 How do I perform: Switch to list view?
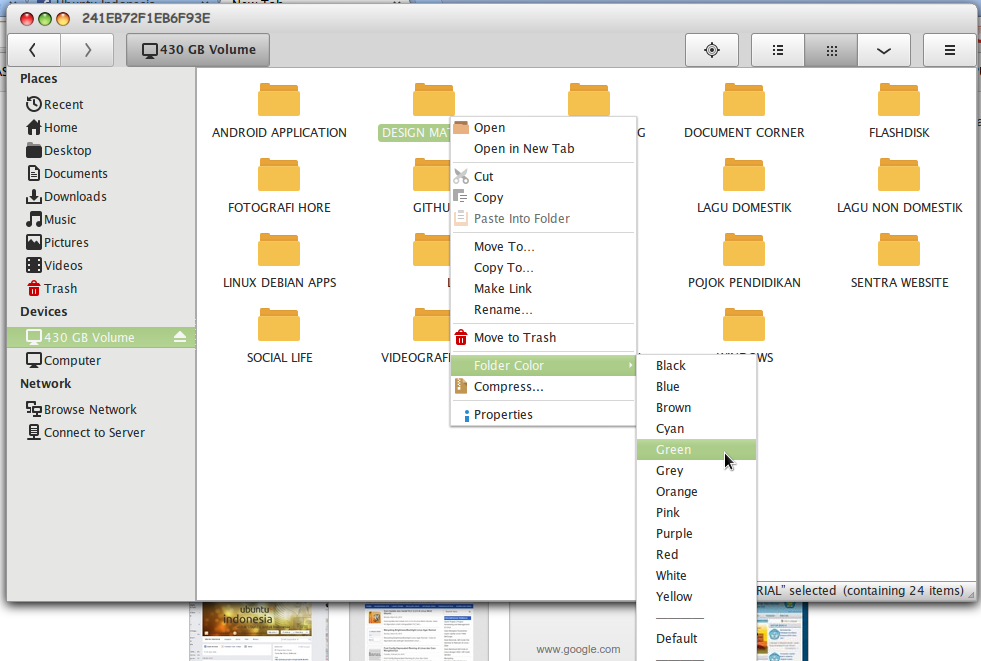pos(778,50)
